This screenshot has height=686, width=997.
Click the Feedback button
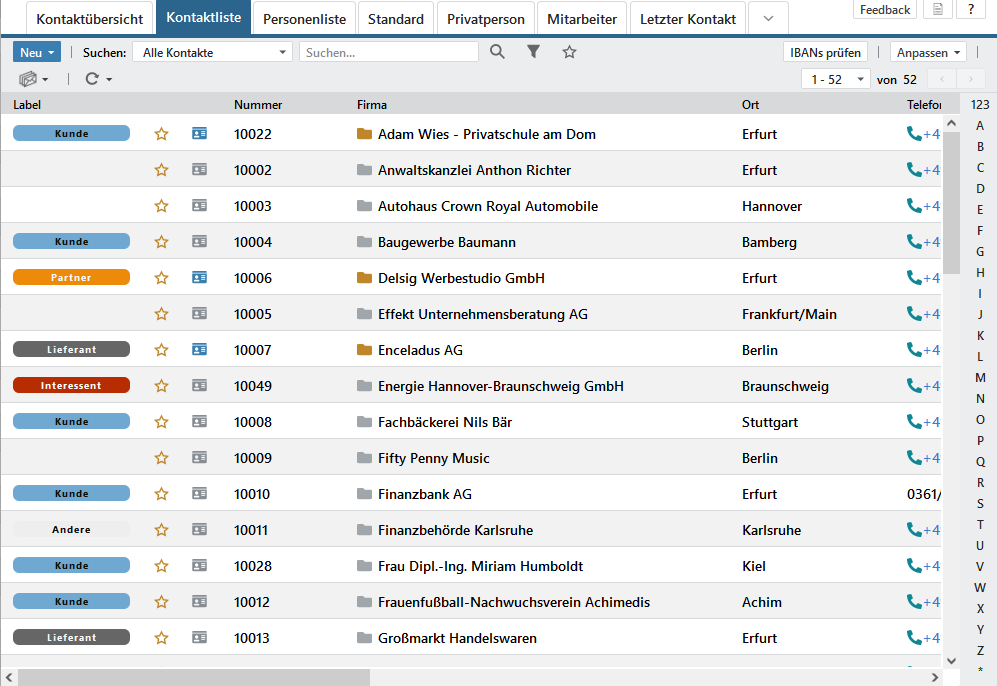[884, 10]
